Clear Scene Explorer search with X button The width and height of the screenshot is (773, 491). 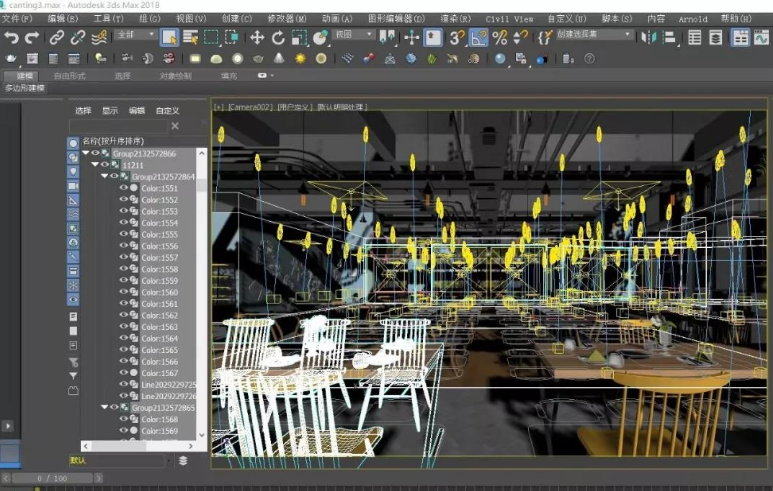(175, 126)
